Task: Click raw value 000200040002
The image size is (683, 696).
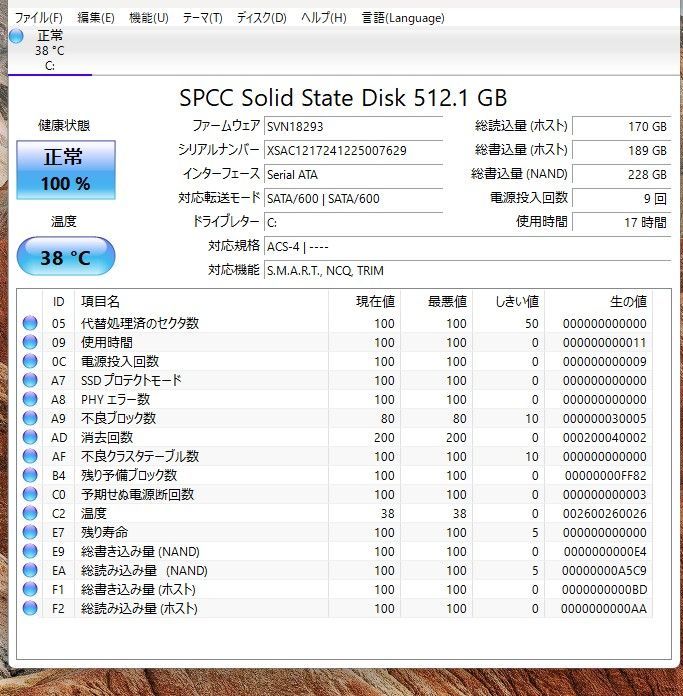Action: [604, 438]
